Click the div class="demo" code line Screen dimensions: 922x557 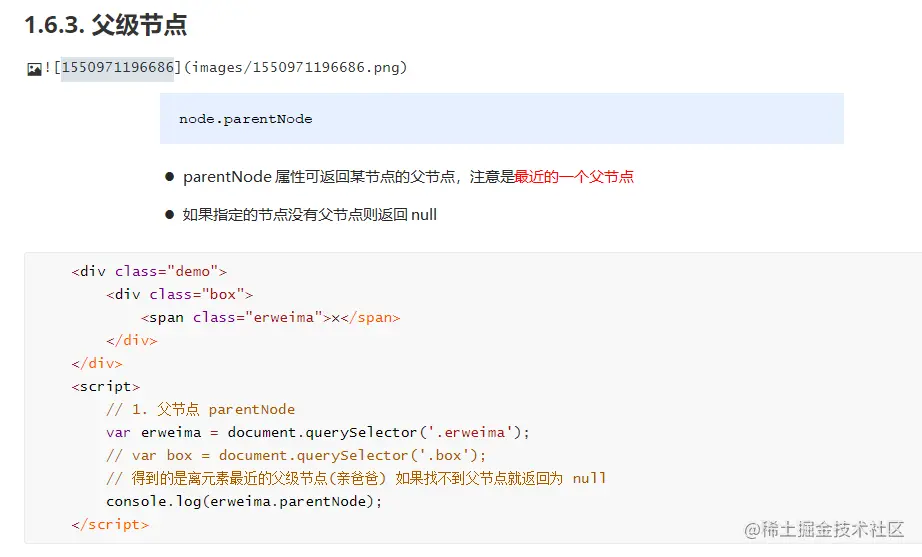(x=149, y=271)
